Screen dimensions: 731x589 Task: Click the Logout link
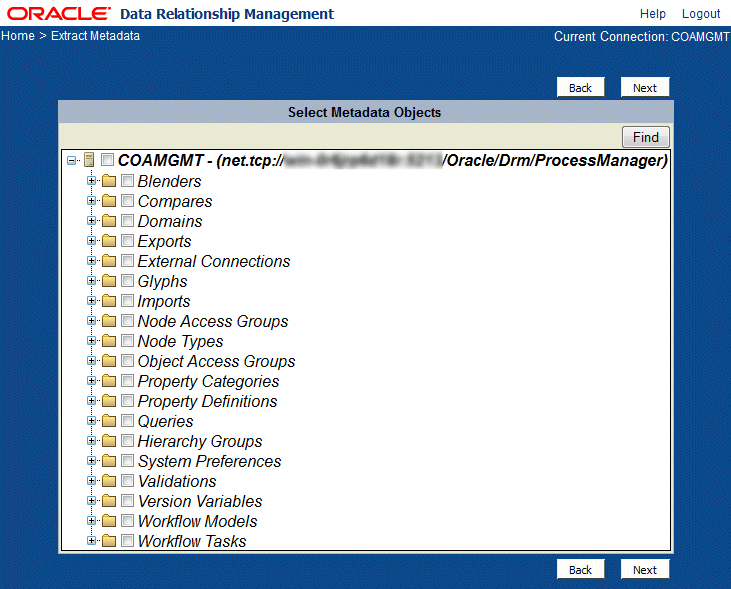click(x=701, y=14)
